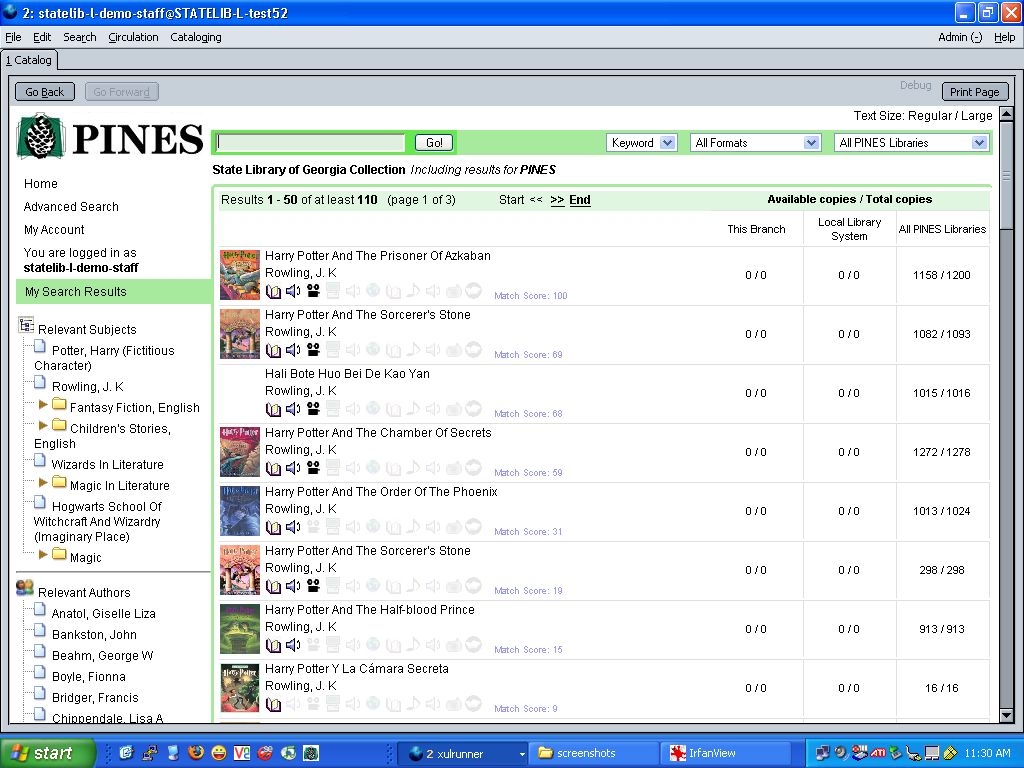Click the Advanced Search link
The height and width of the screenshot is (768, 1024).
pyautogui.click(x=71, y=207)
